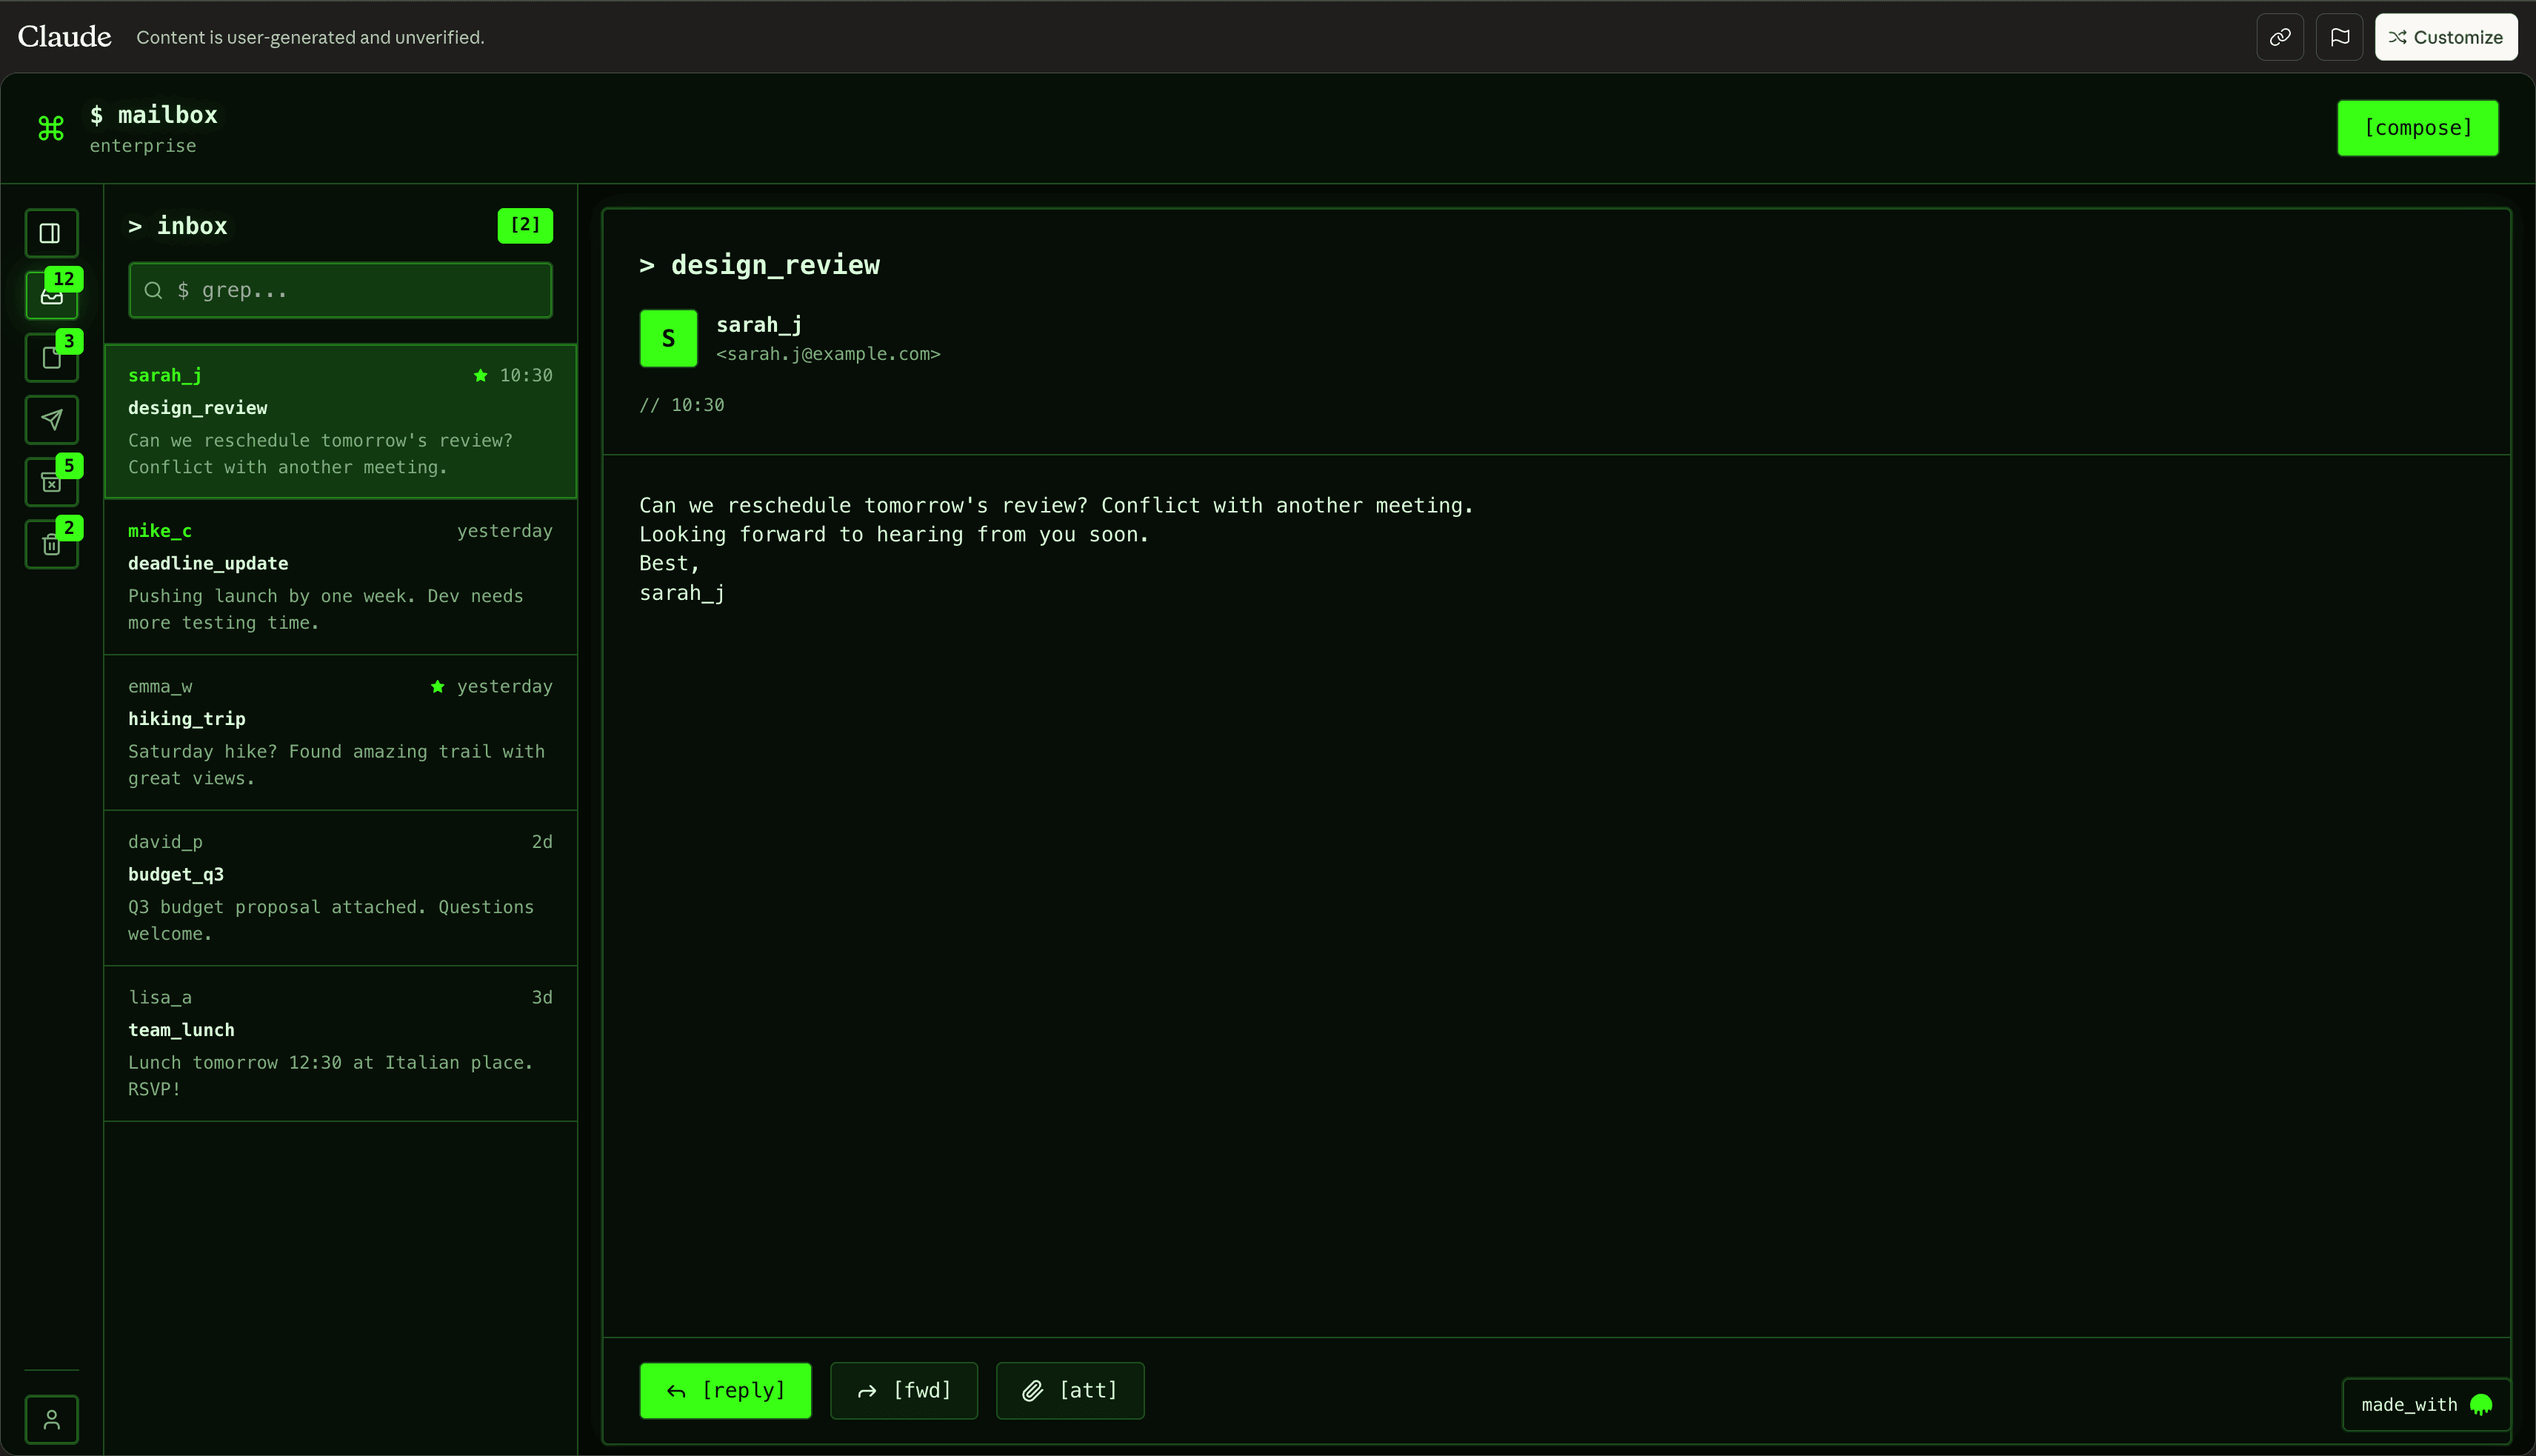Toggle star on sarah_j email
This screenshot has height=1456, width=2536.
(x=480, y=375)
